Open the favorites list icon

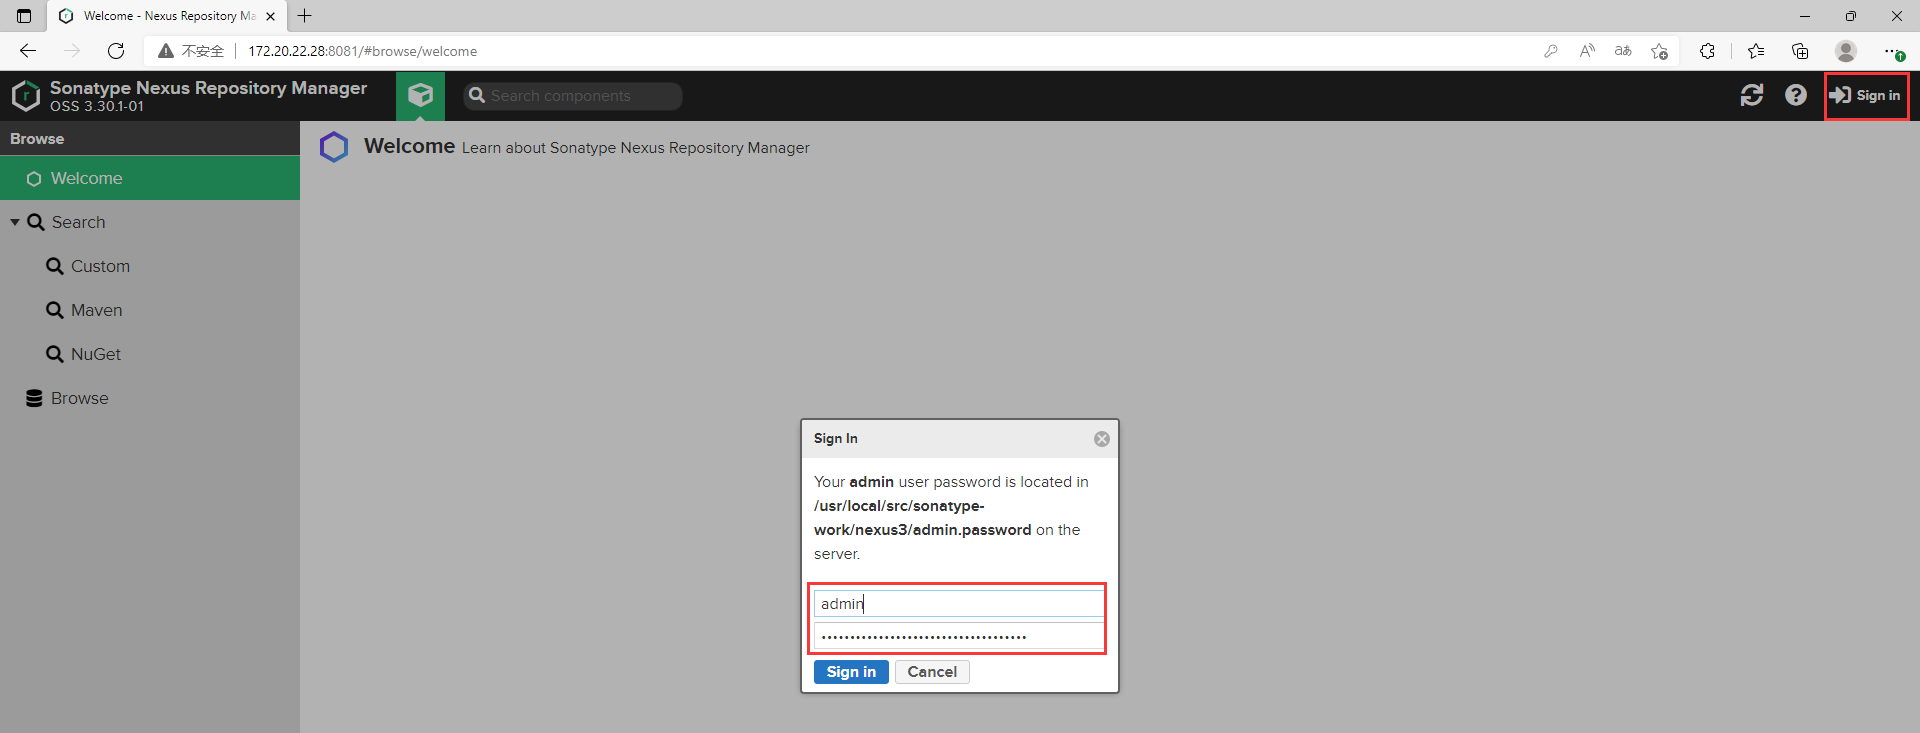(1756, 51)
